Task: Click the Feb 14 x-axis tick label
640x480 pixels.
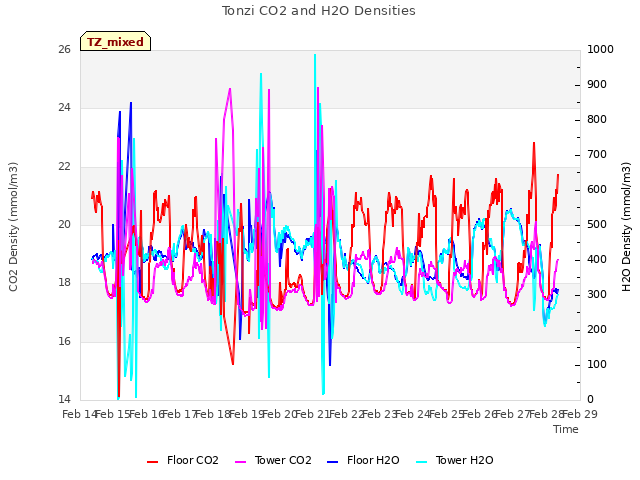Action: click(80, 414)
